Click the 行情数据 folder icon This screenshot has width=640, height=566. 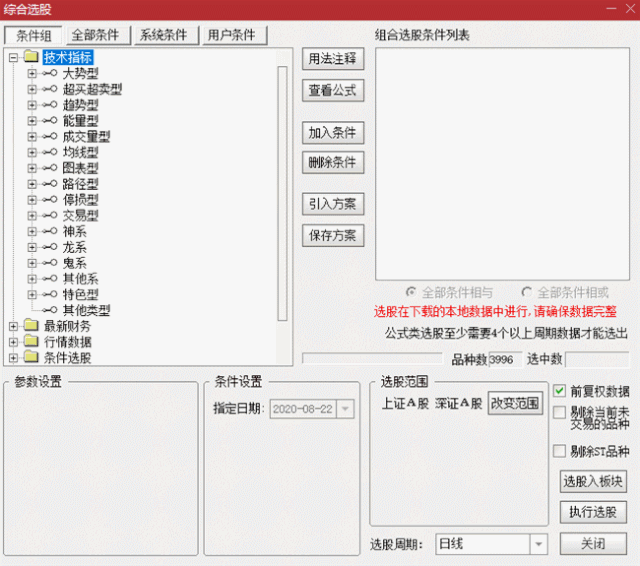(31, 341)
